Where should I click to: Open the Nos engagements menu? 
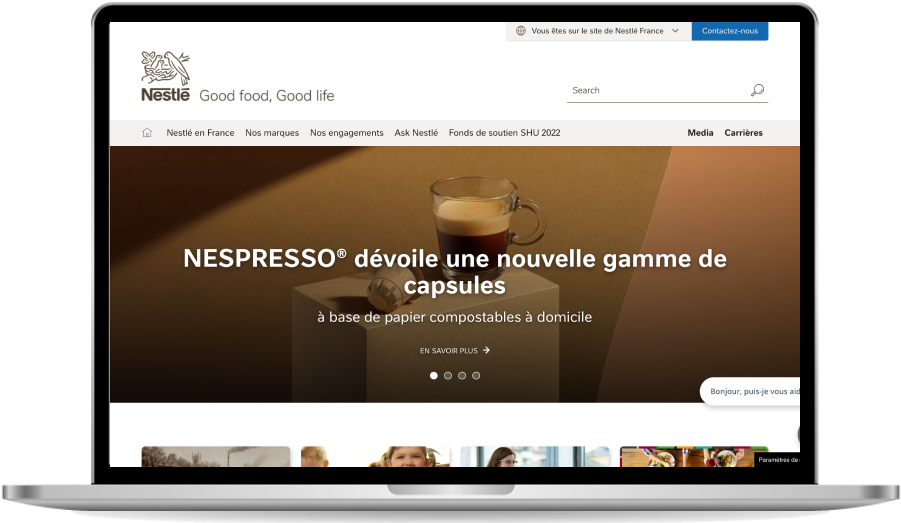point(346,133)
